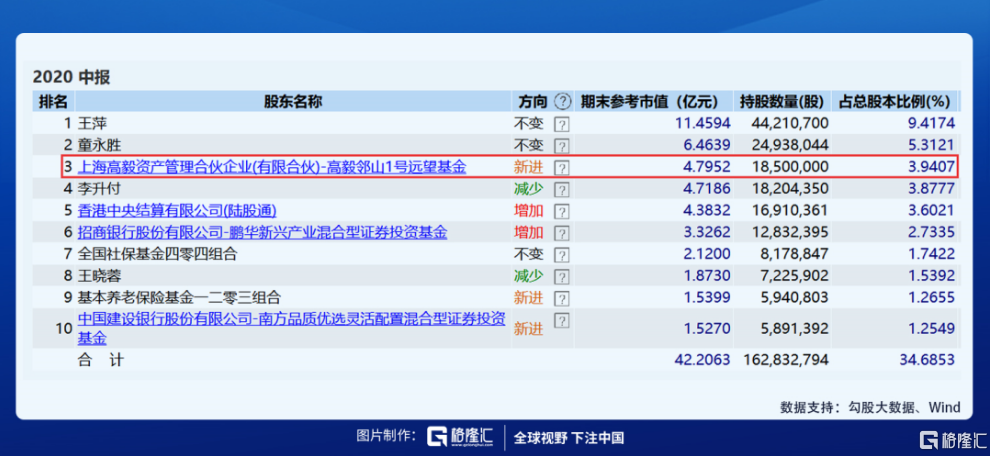
Task: Click 全球视野 下注中国 slogan text
Action: click(569, 437)
